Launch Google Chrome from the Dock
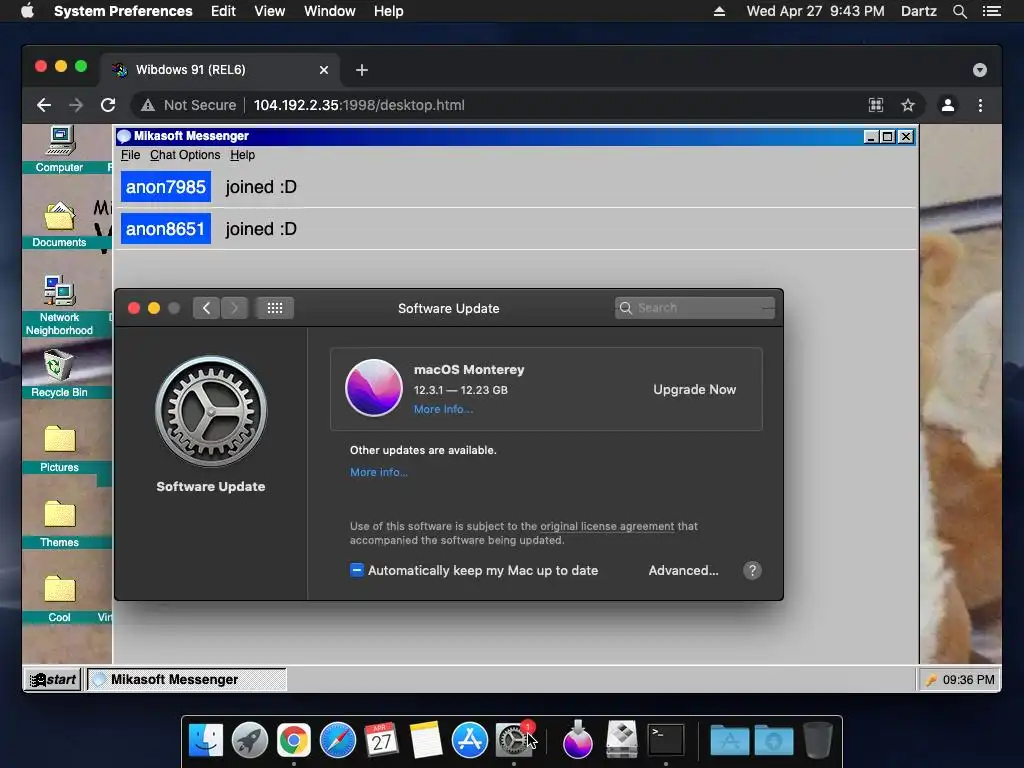1024x768 pixels. (293, 741)
